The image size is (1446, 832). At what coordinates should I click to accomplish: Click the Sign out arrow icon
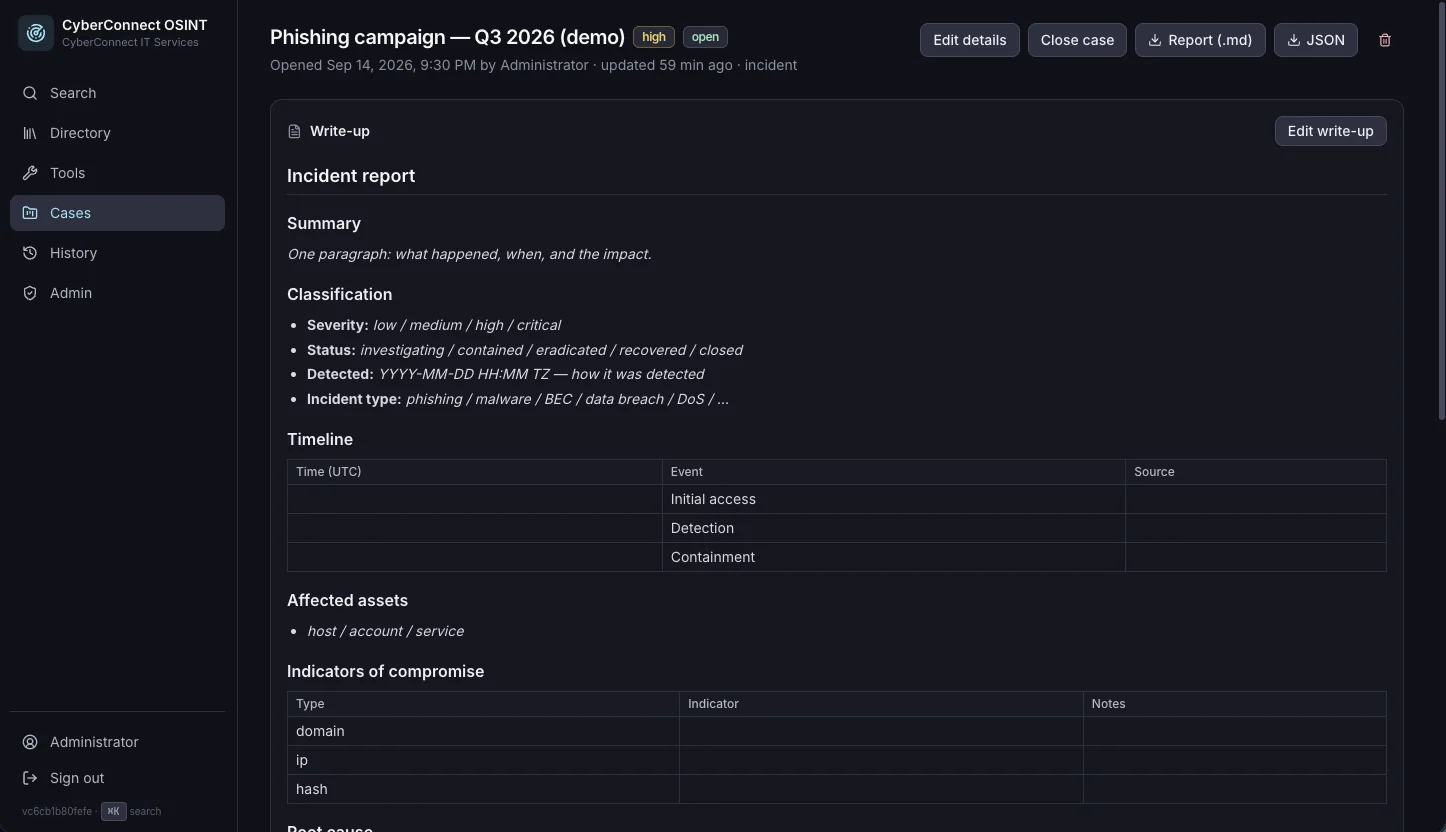(30, 778)
